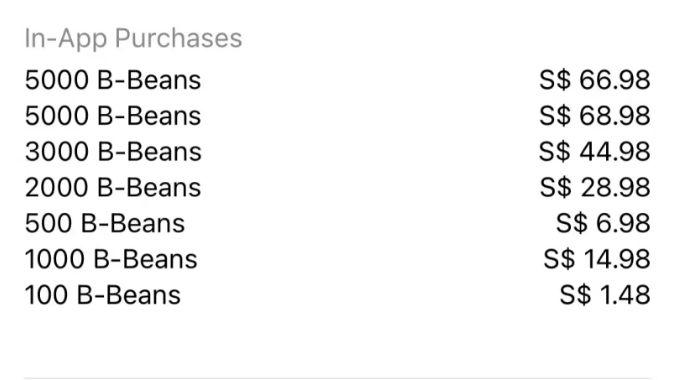The height and width of the screenshot is (380, 685).
Task: Select the 1000 B-Beans item
Action: 337,259
